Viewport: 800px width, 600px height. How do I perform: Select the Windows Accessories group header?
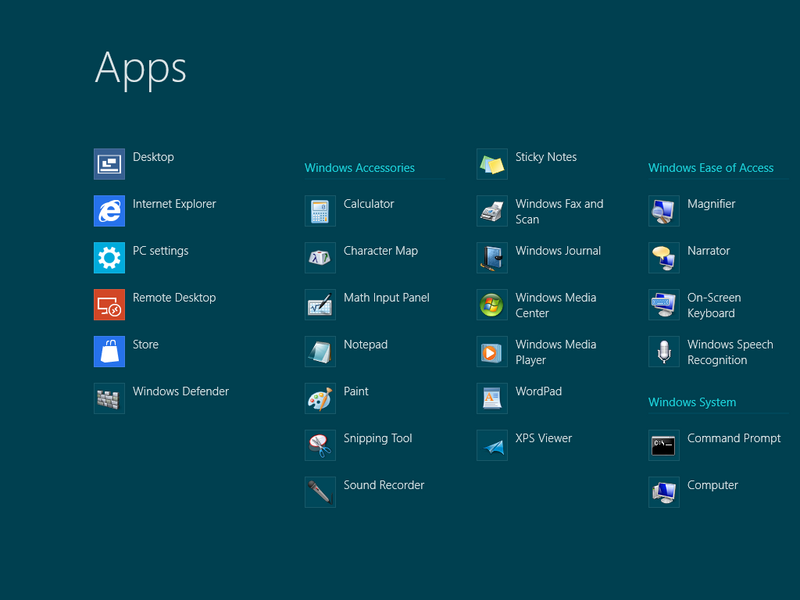pos(359,168)
